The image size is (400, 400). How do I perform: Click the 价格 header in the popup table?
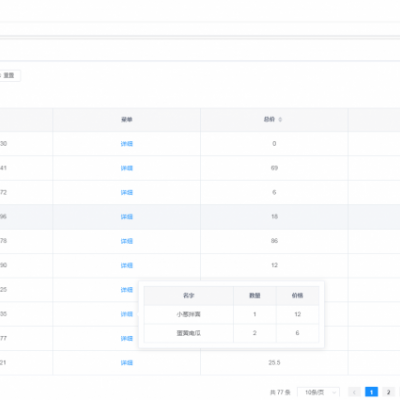coord(297,296)
